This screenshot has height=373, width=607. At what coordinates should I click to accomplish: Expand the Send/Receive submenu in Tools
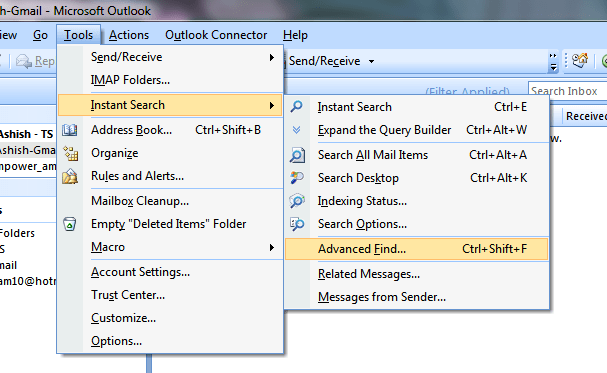(x=170, y=57)
